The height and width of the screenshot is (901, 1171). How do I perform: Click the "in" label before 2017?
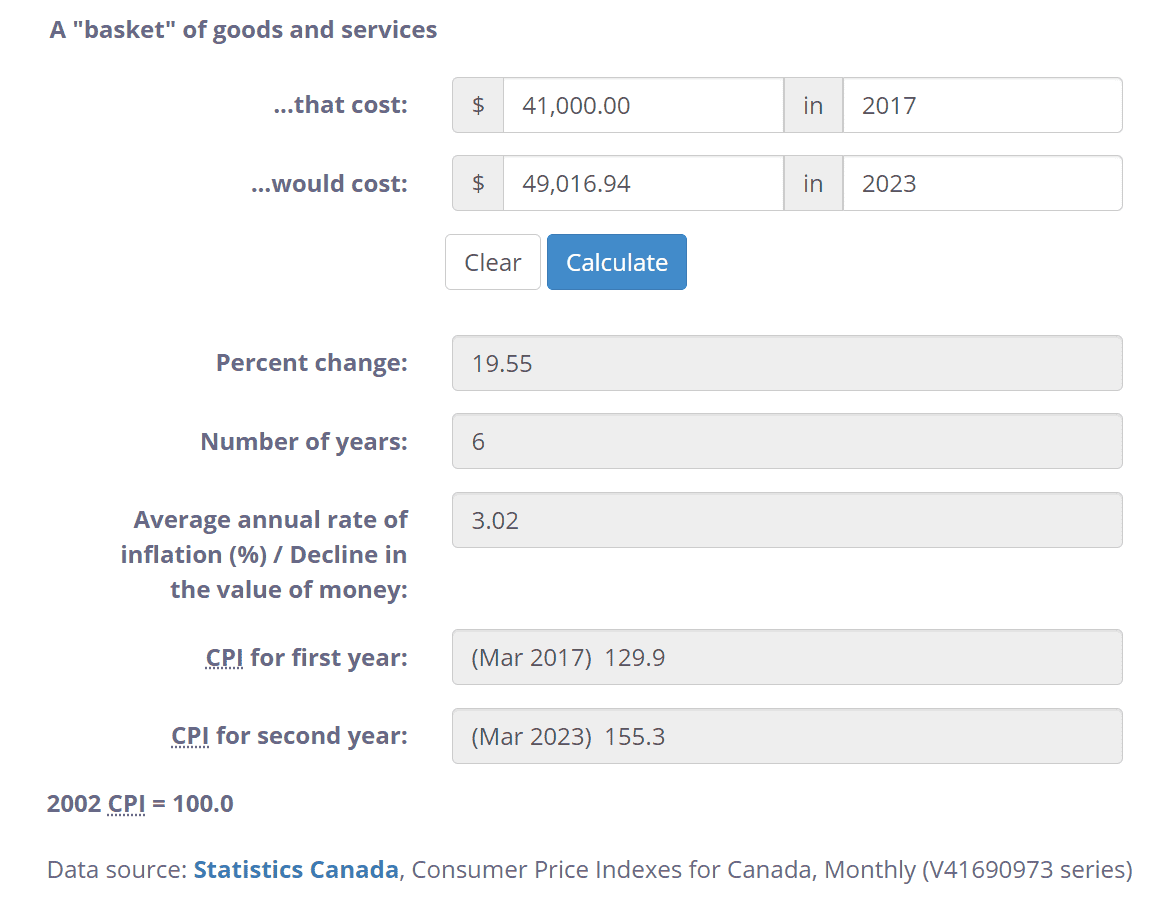(813, 105)
